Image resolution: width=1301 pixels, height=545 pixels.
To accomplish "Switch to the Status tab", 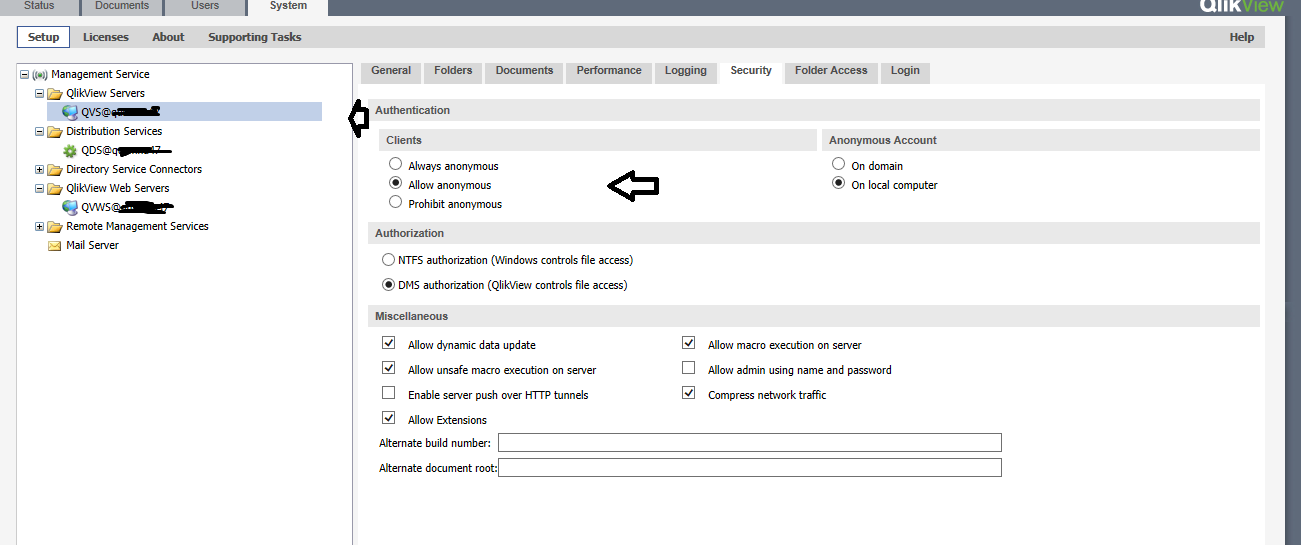I will click(39, 6).
